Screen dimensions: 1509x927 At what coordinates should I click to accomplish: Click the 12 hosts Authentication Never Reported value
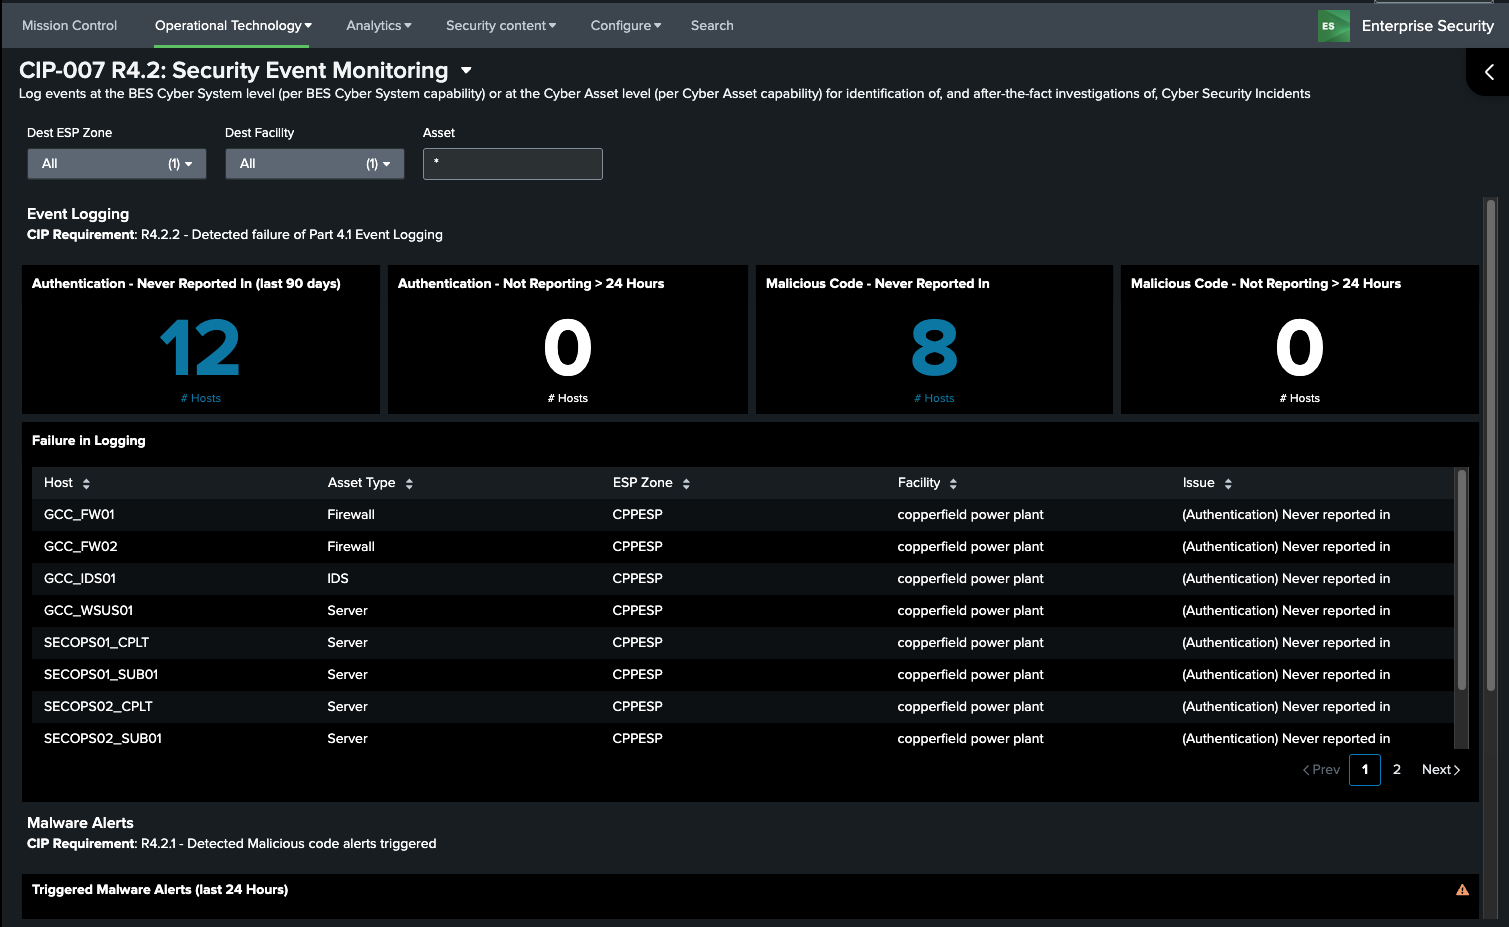pyautogui.click(x=200, y=348)
